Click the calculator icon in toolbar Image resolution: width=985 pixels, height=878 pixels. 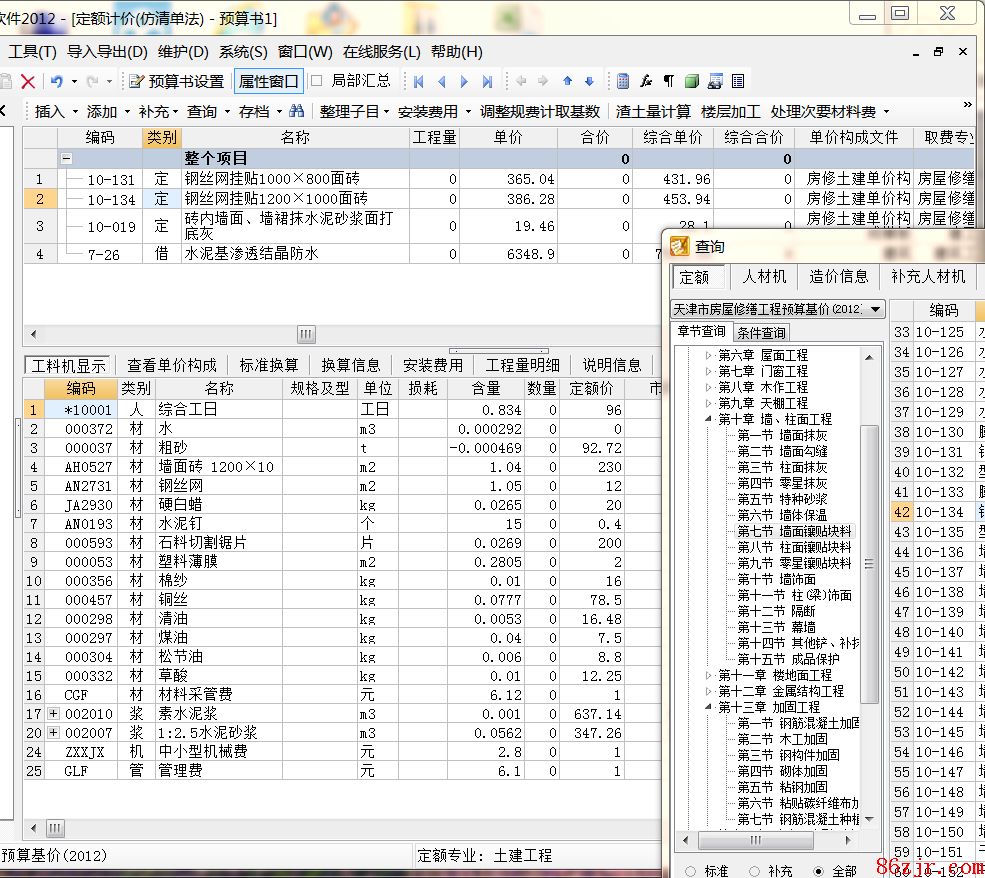623,82
